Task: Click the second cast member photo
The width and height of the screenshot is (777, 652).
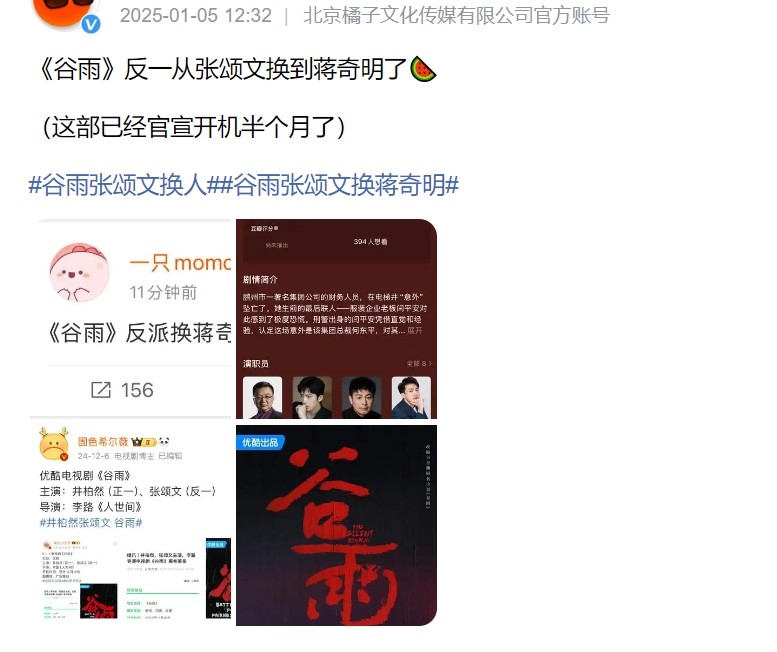Action: pyautogui.click(x=312, y=398)
